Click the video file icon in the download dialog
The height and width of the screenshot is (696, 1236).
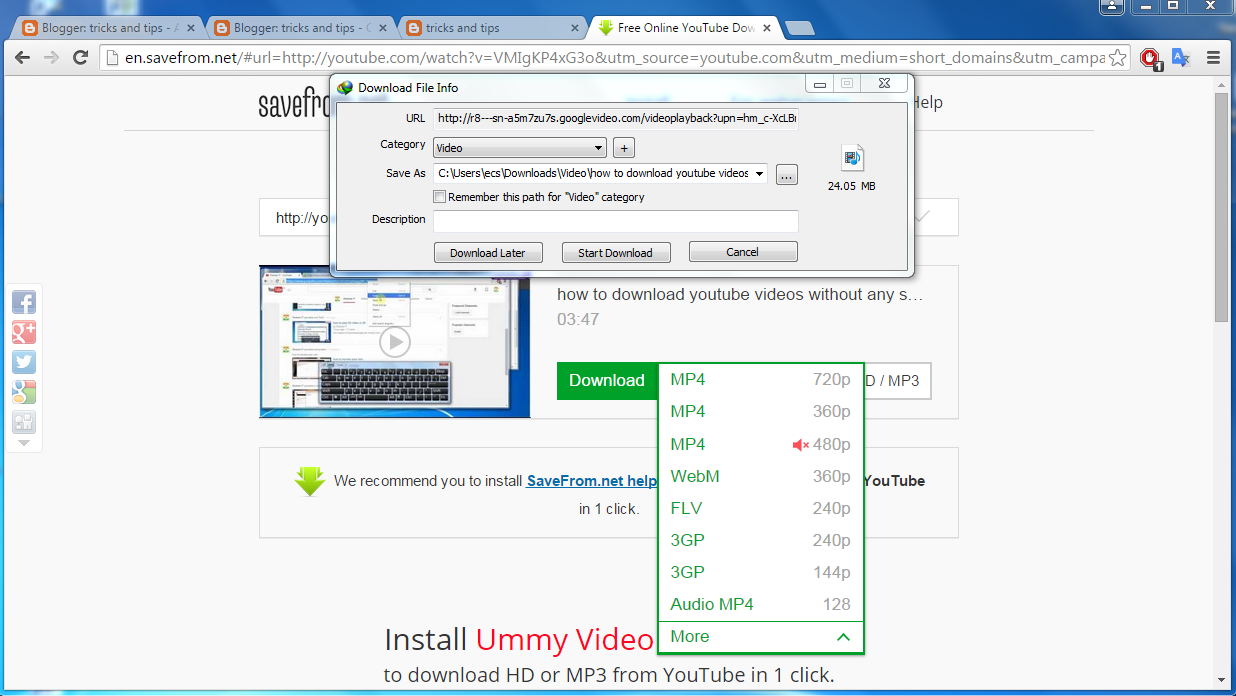pos(852,158)
